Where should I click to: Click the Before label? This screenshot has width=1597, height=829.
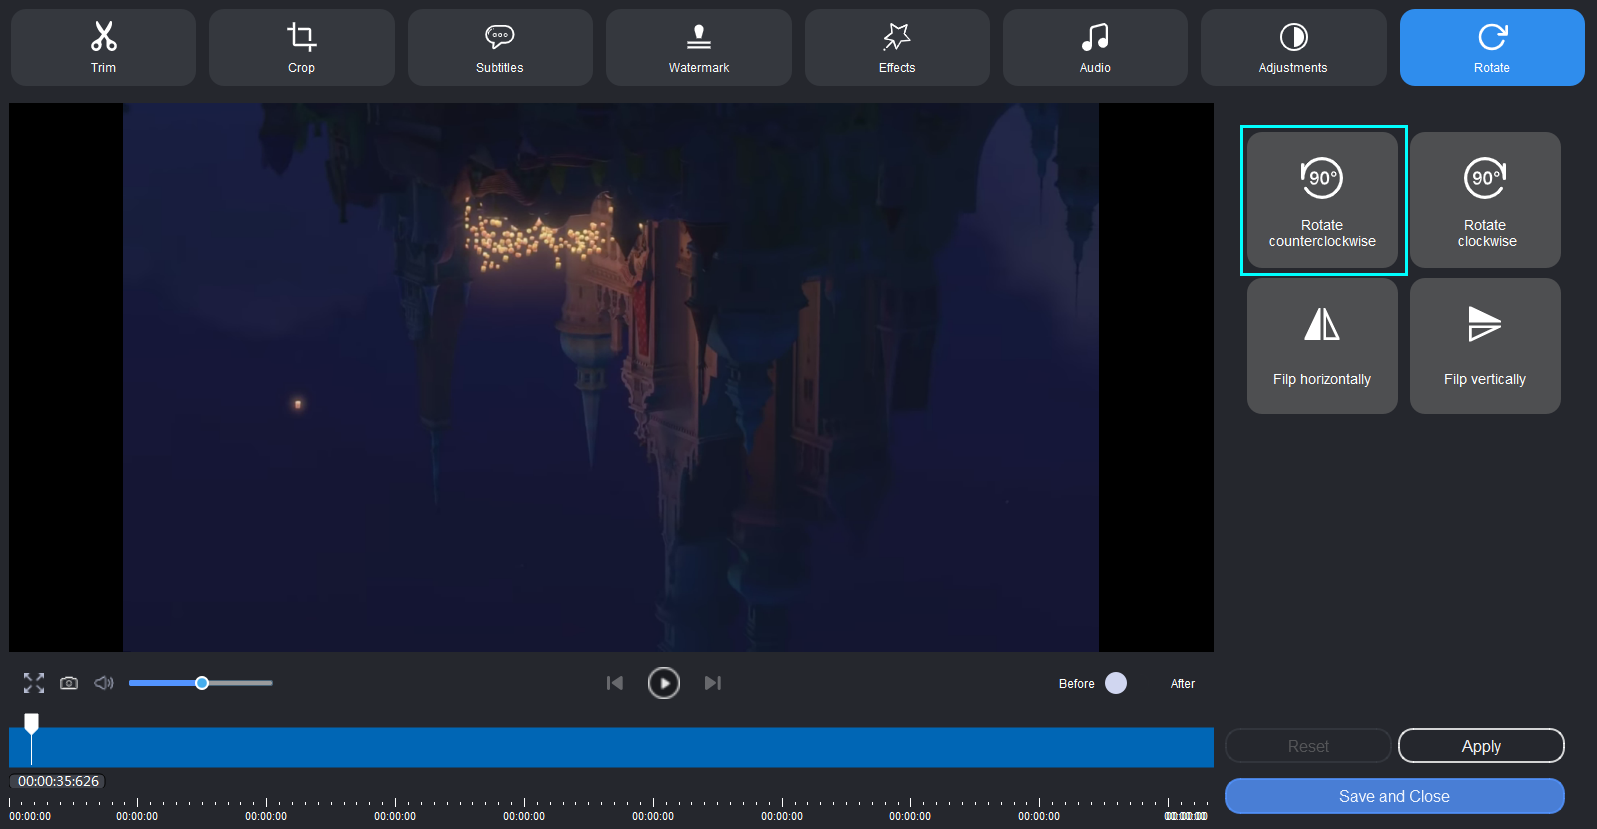click(x=1077, y=684)
